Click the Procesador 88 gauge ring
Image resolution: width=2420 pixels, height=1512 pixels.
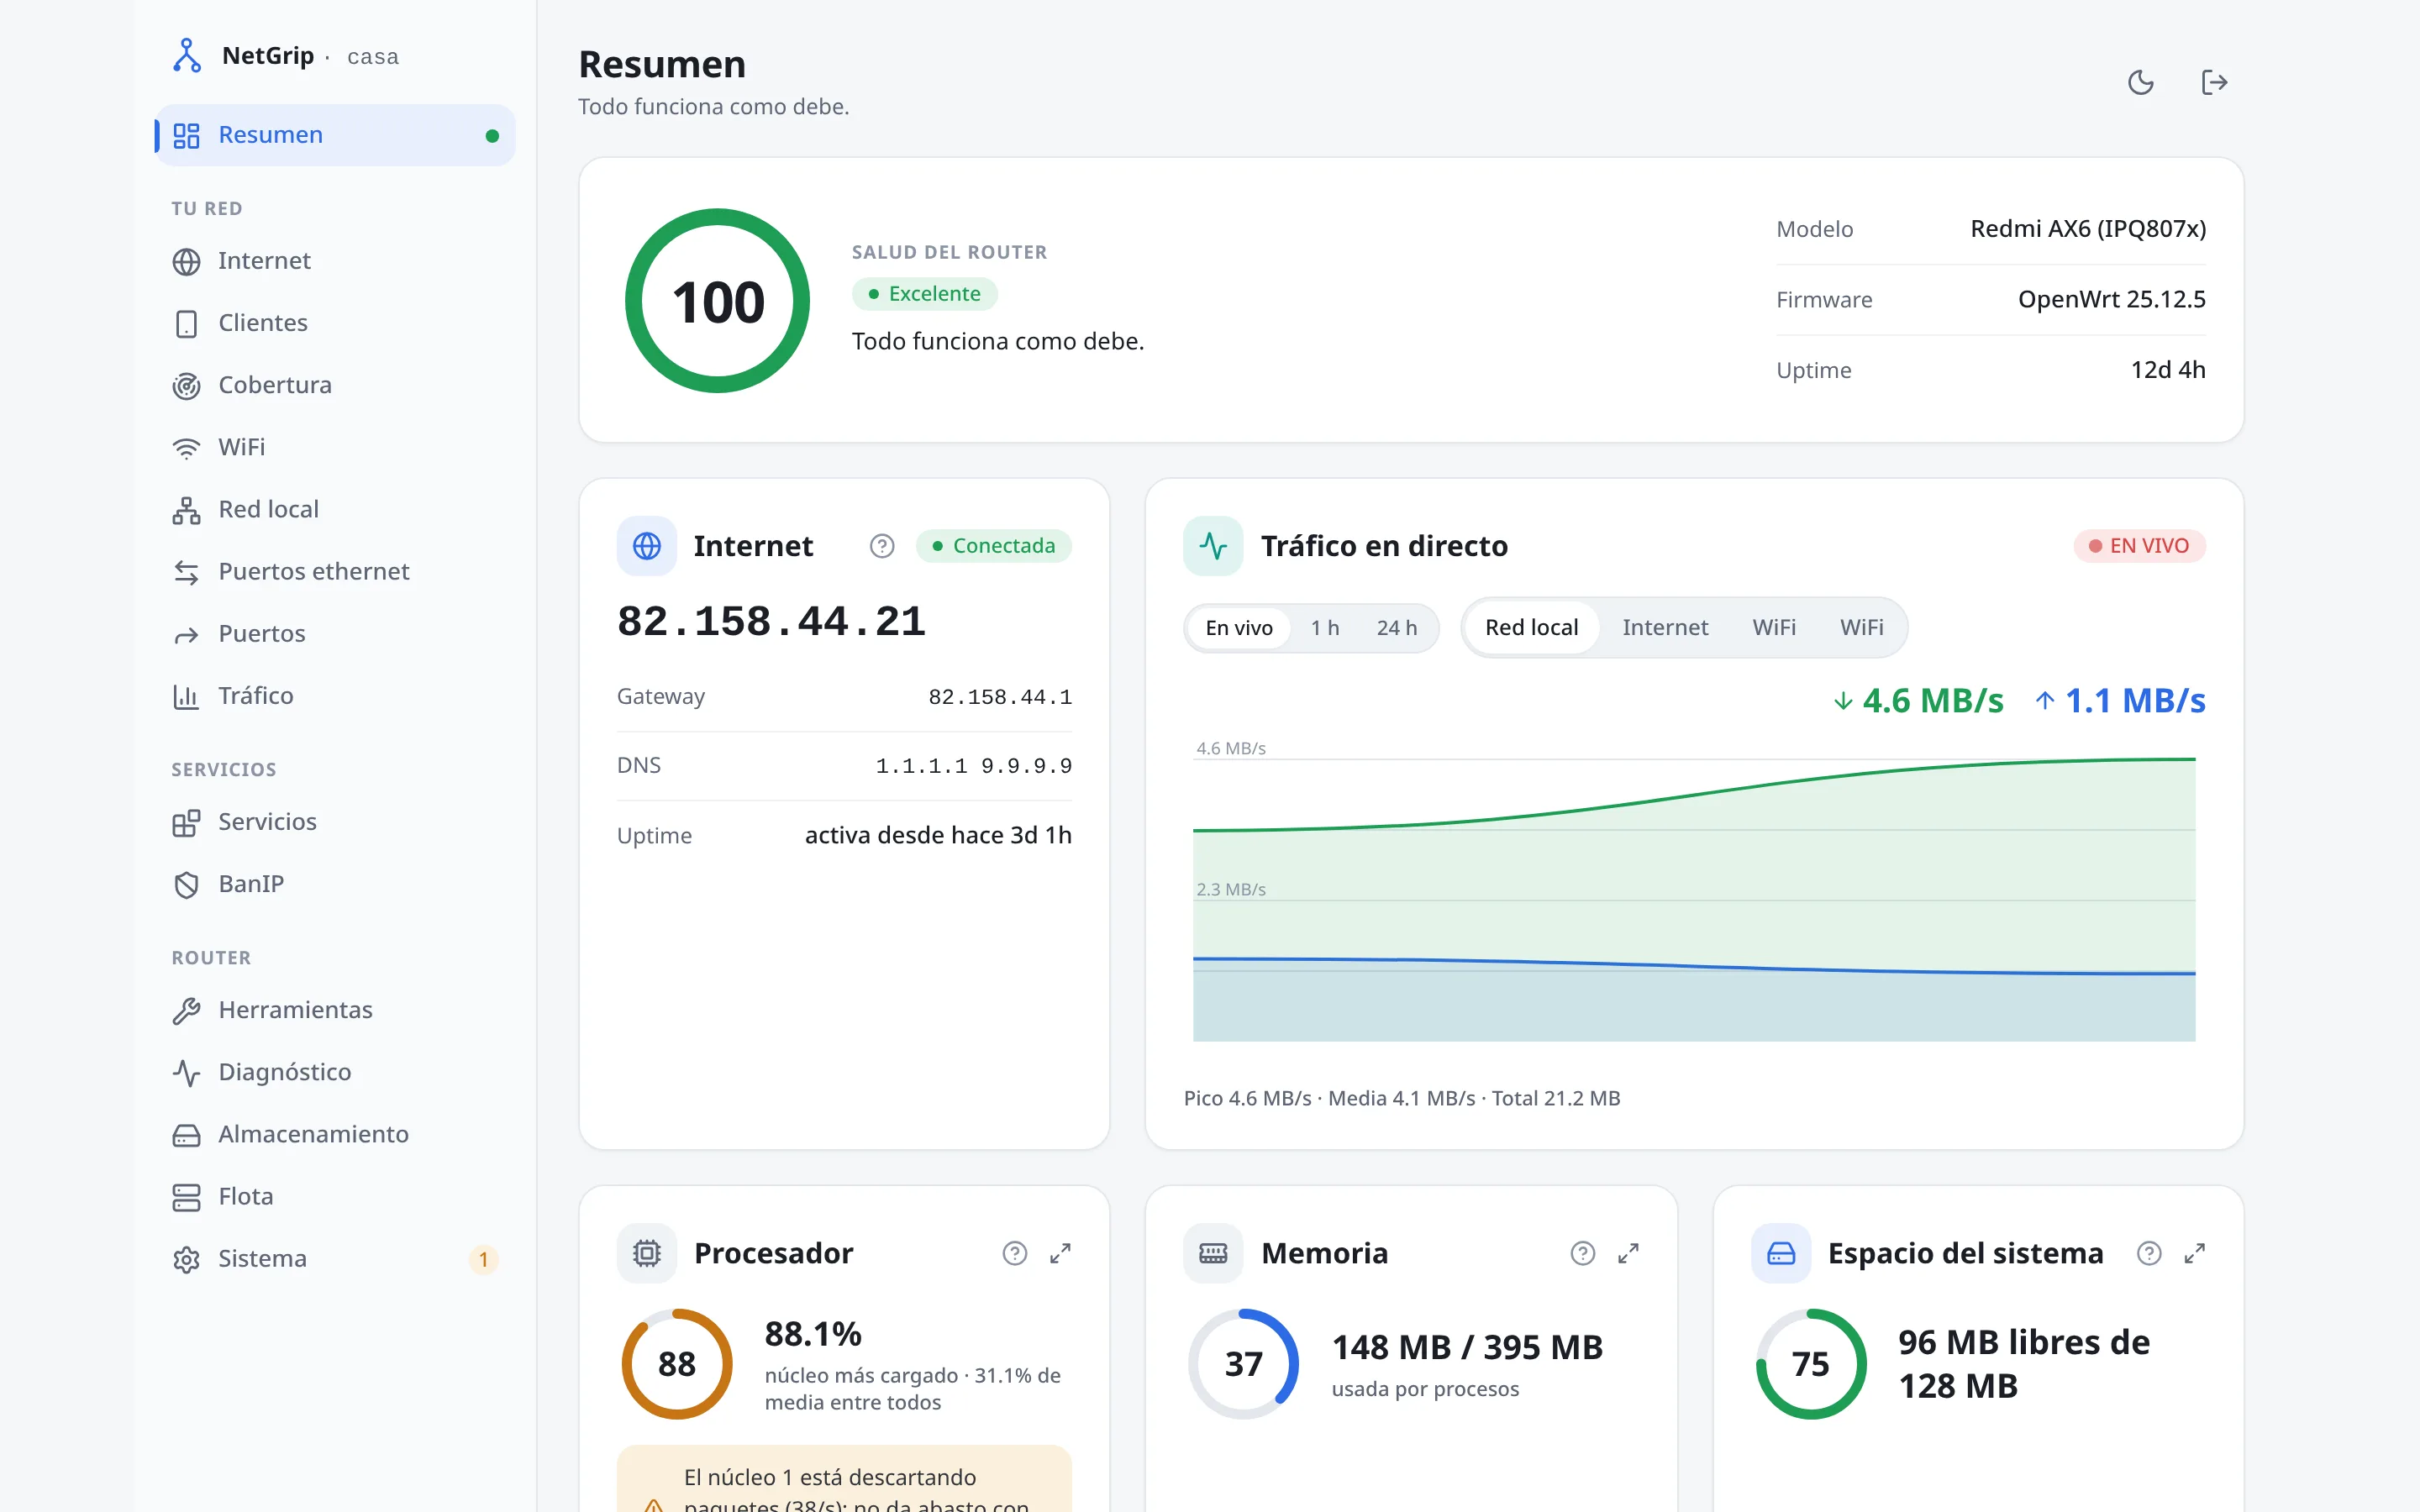pyautogui.click(x=677, y=1364)
